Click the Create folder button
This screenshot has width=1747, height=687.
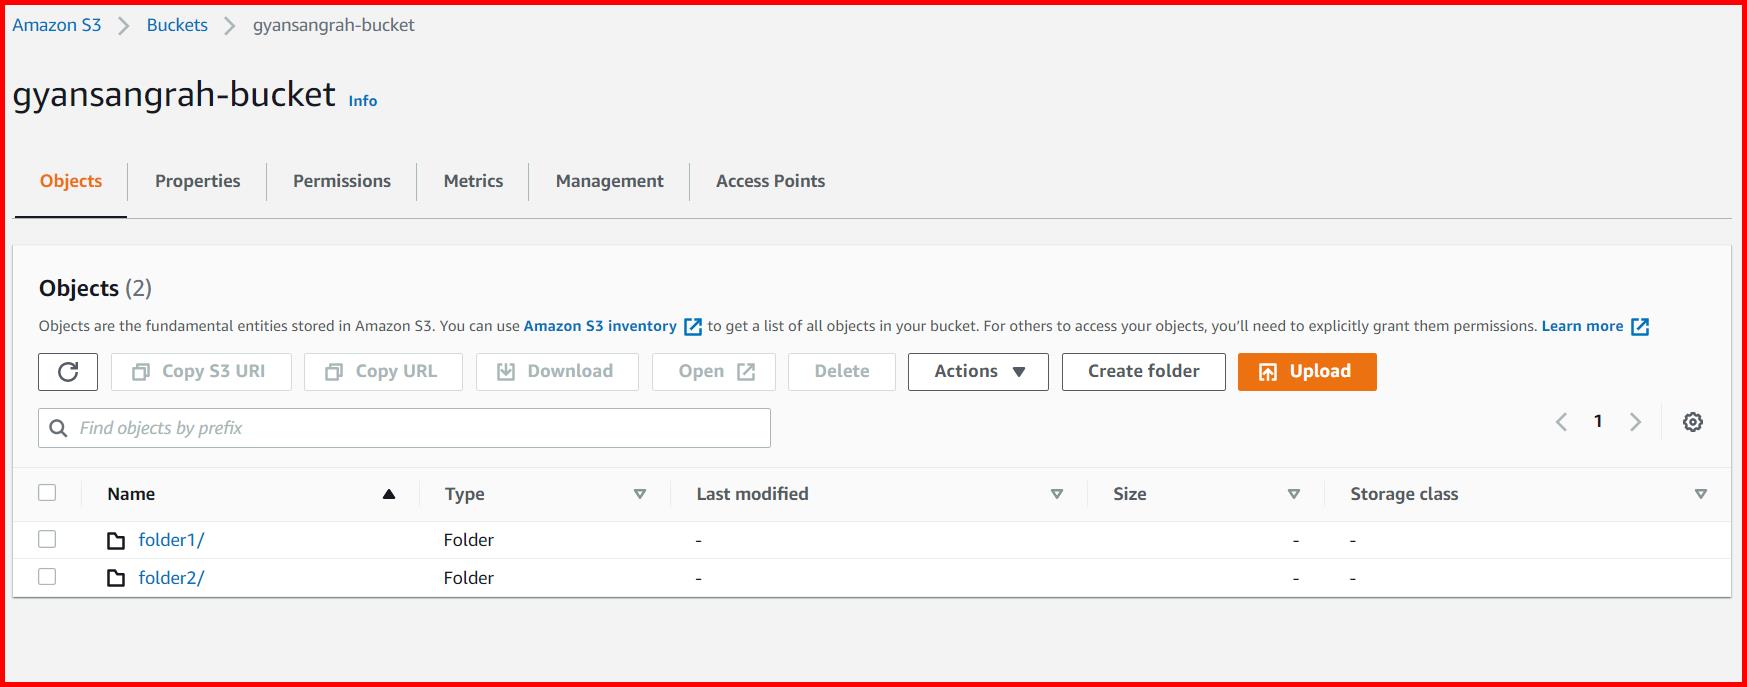click(1143, 372)
